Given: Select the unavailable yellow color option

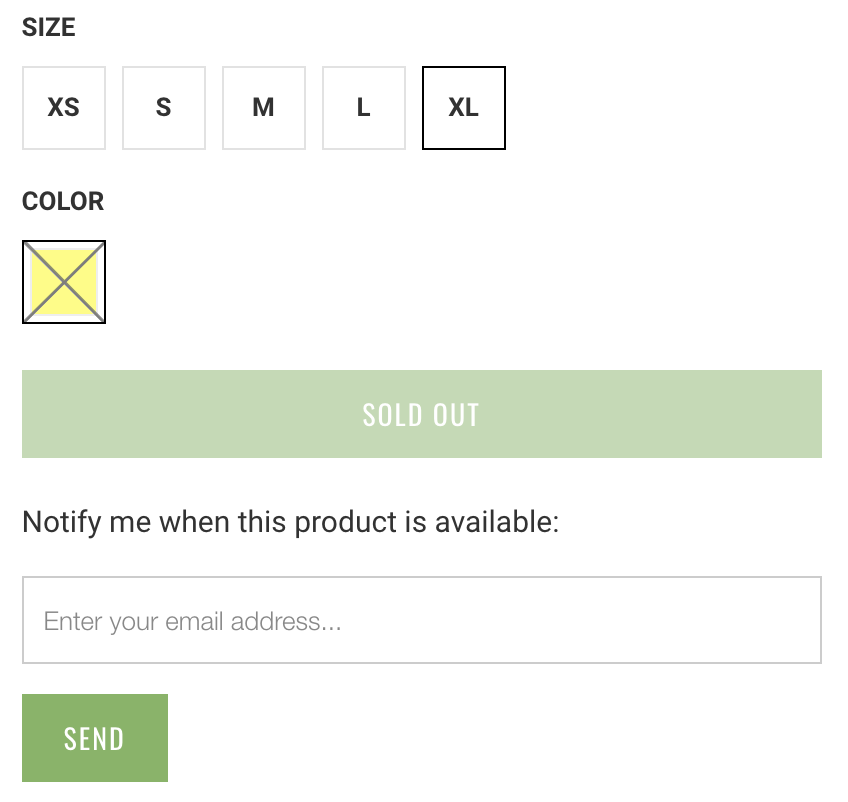Looking at the screenshot, I should point(64,282).
